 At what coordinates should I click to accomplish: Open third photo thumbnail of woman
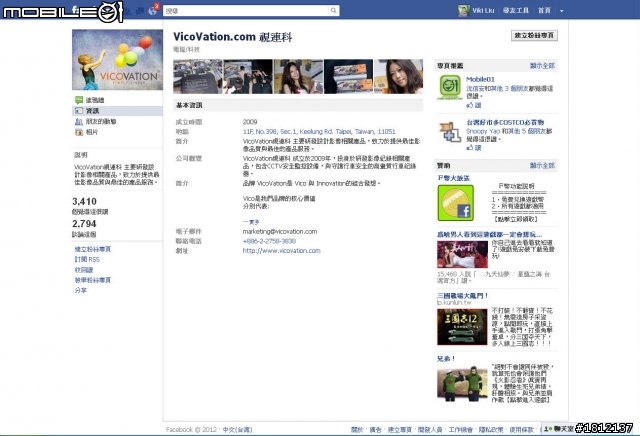point(298,76)
